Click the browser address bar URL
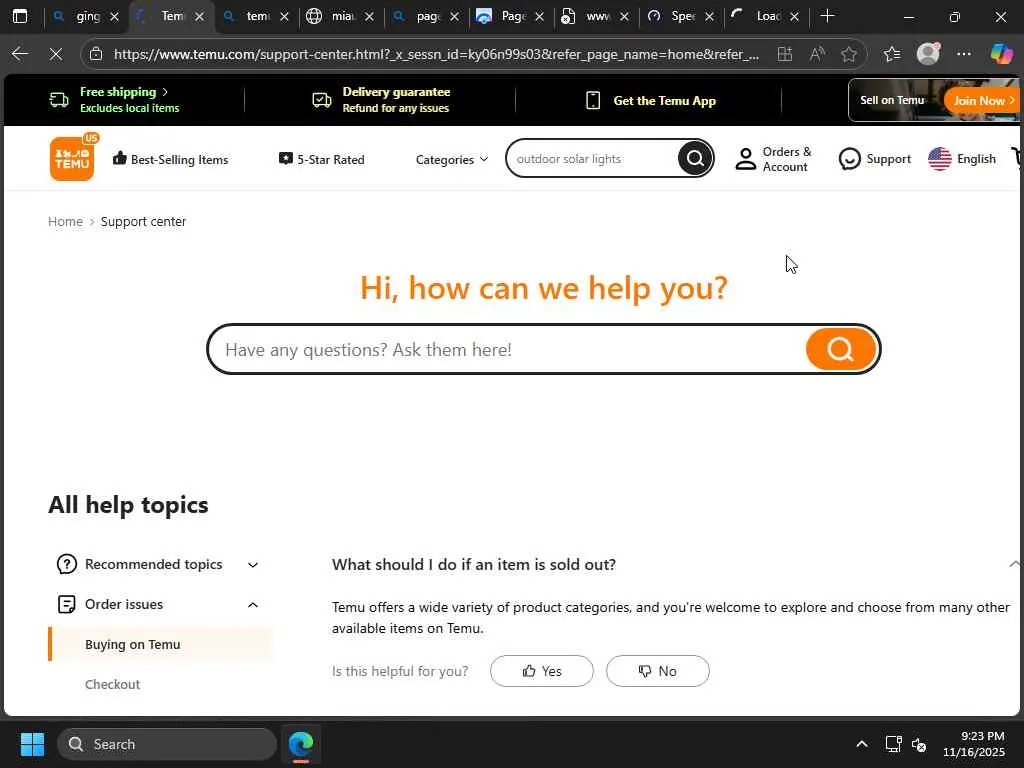This screenshot has height=768, width=1024. [436, 54]
